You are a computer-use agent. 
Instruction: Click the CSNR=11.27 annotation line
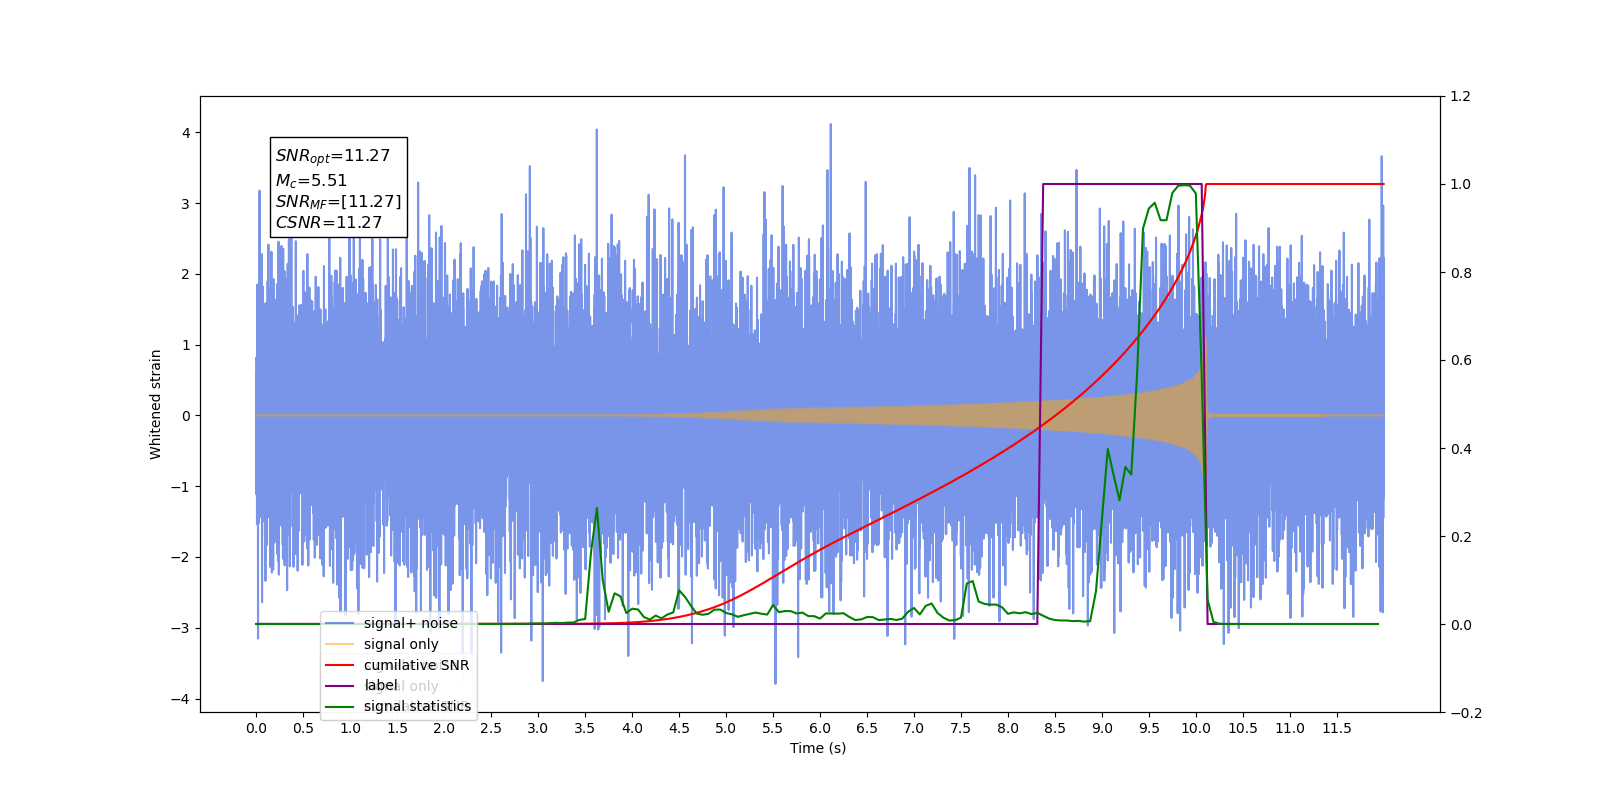329,223
